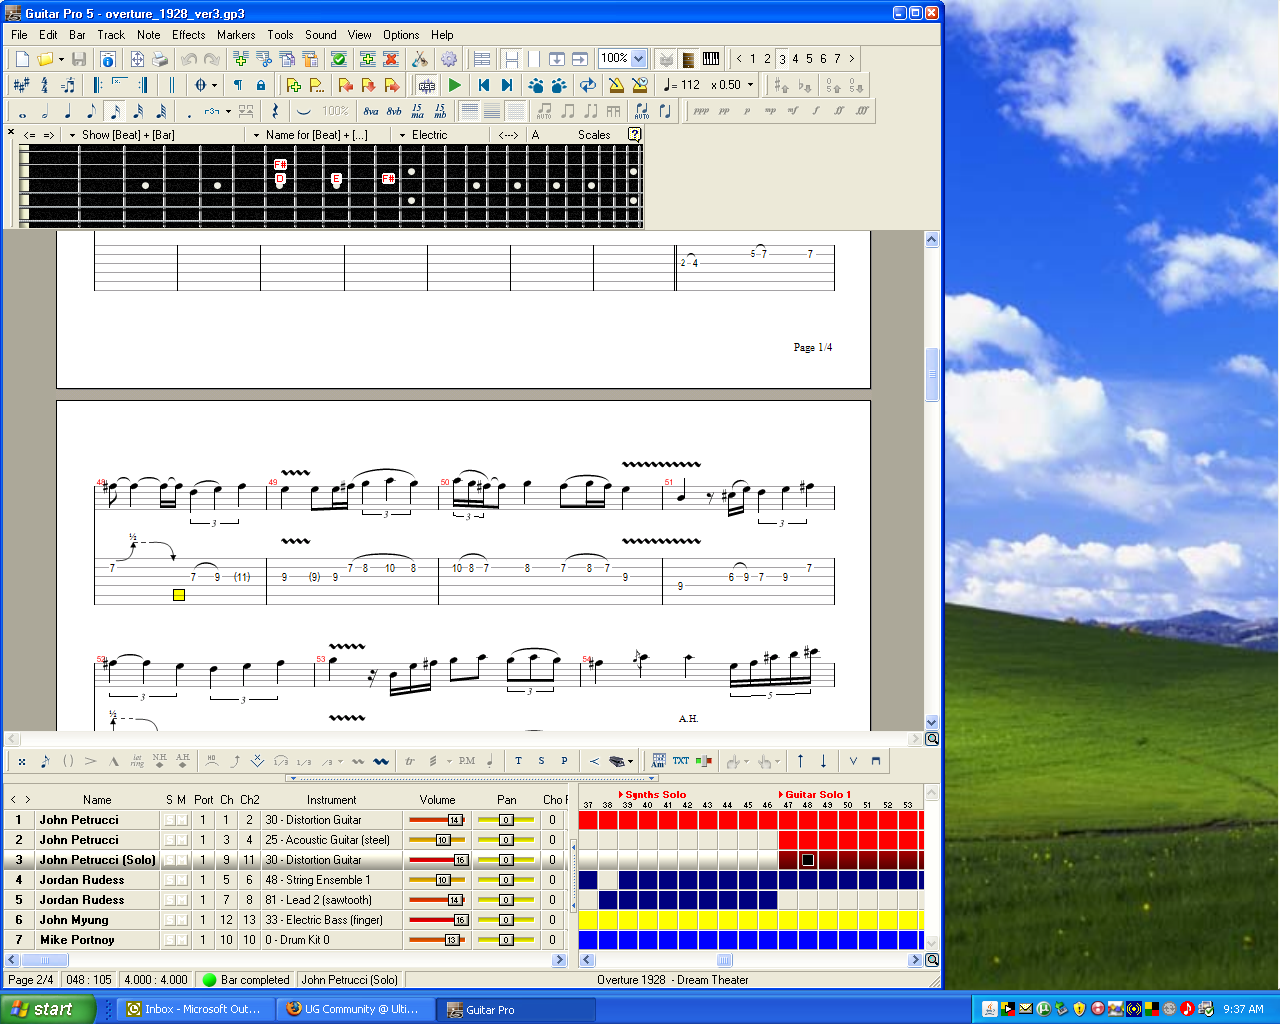Click the loop playback icon

click(x=588, y=85)
